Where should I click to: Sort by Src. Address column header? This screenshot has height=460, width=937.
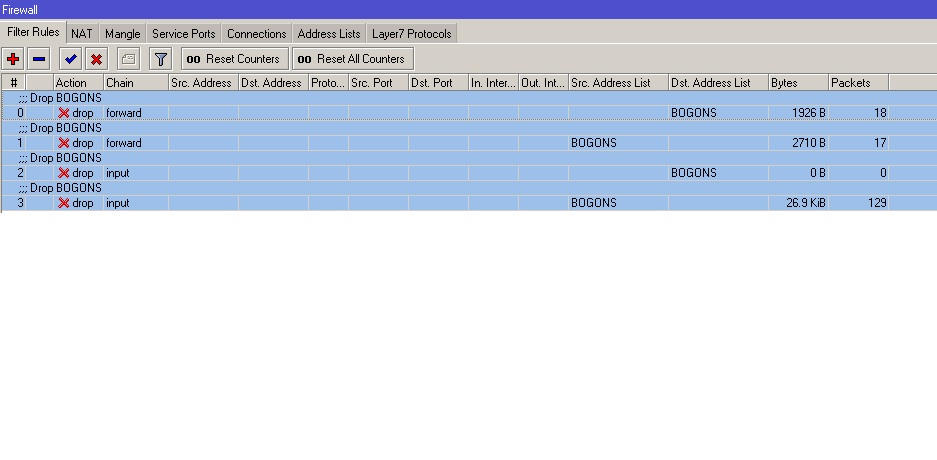203,82
